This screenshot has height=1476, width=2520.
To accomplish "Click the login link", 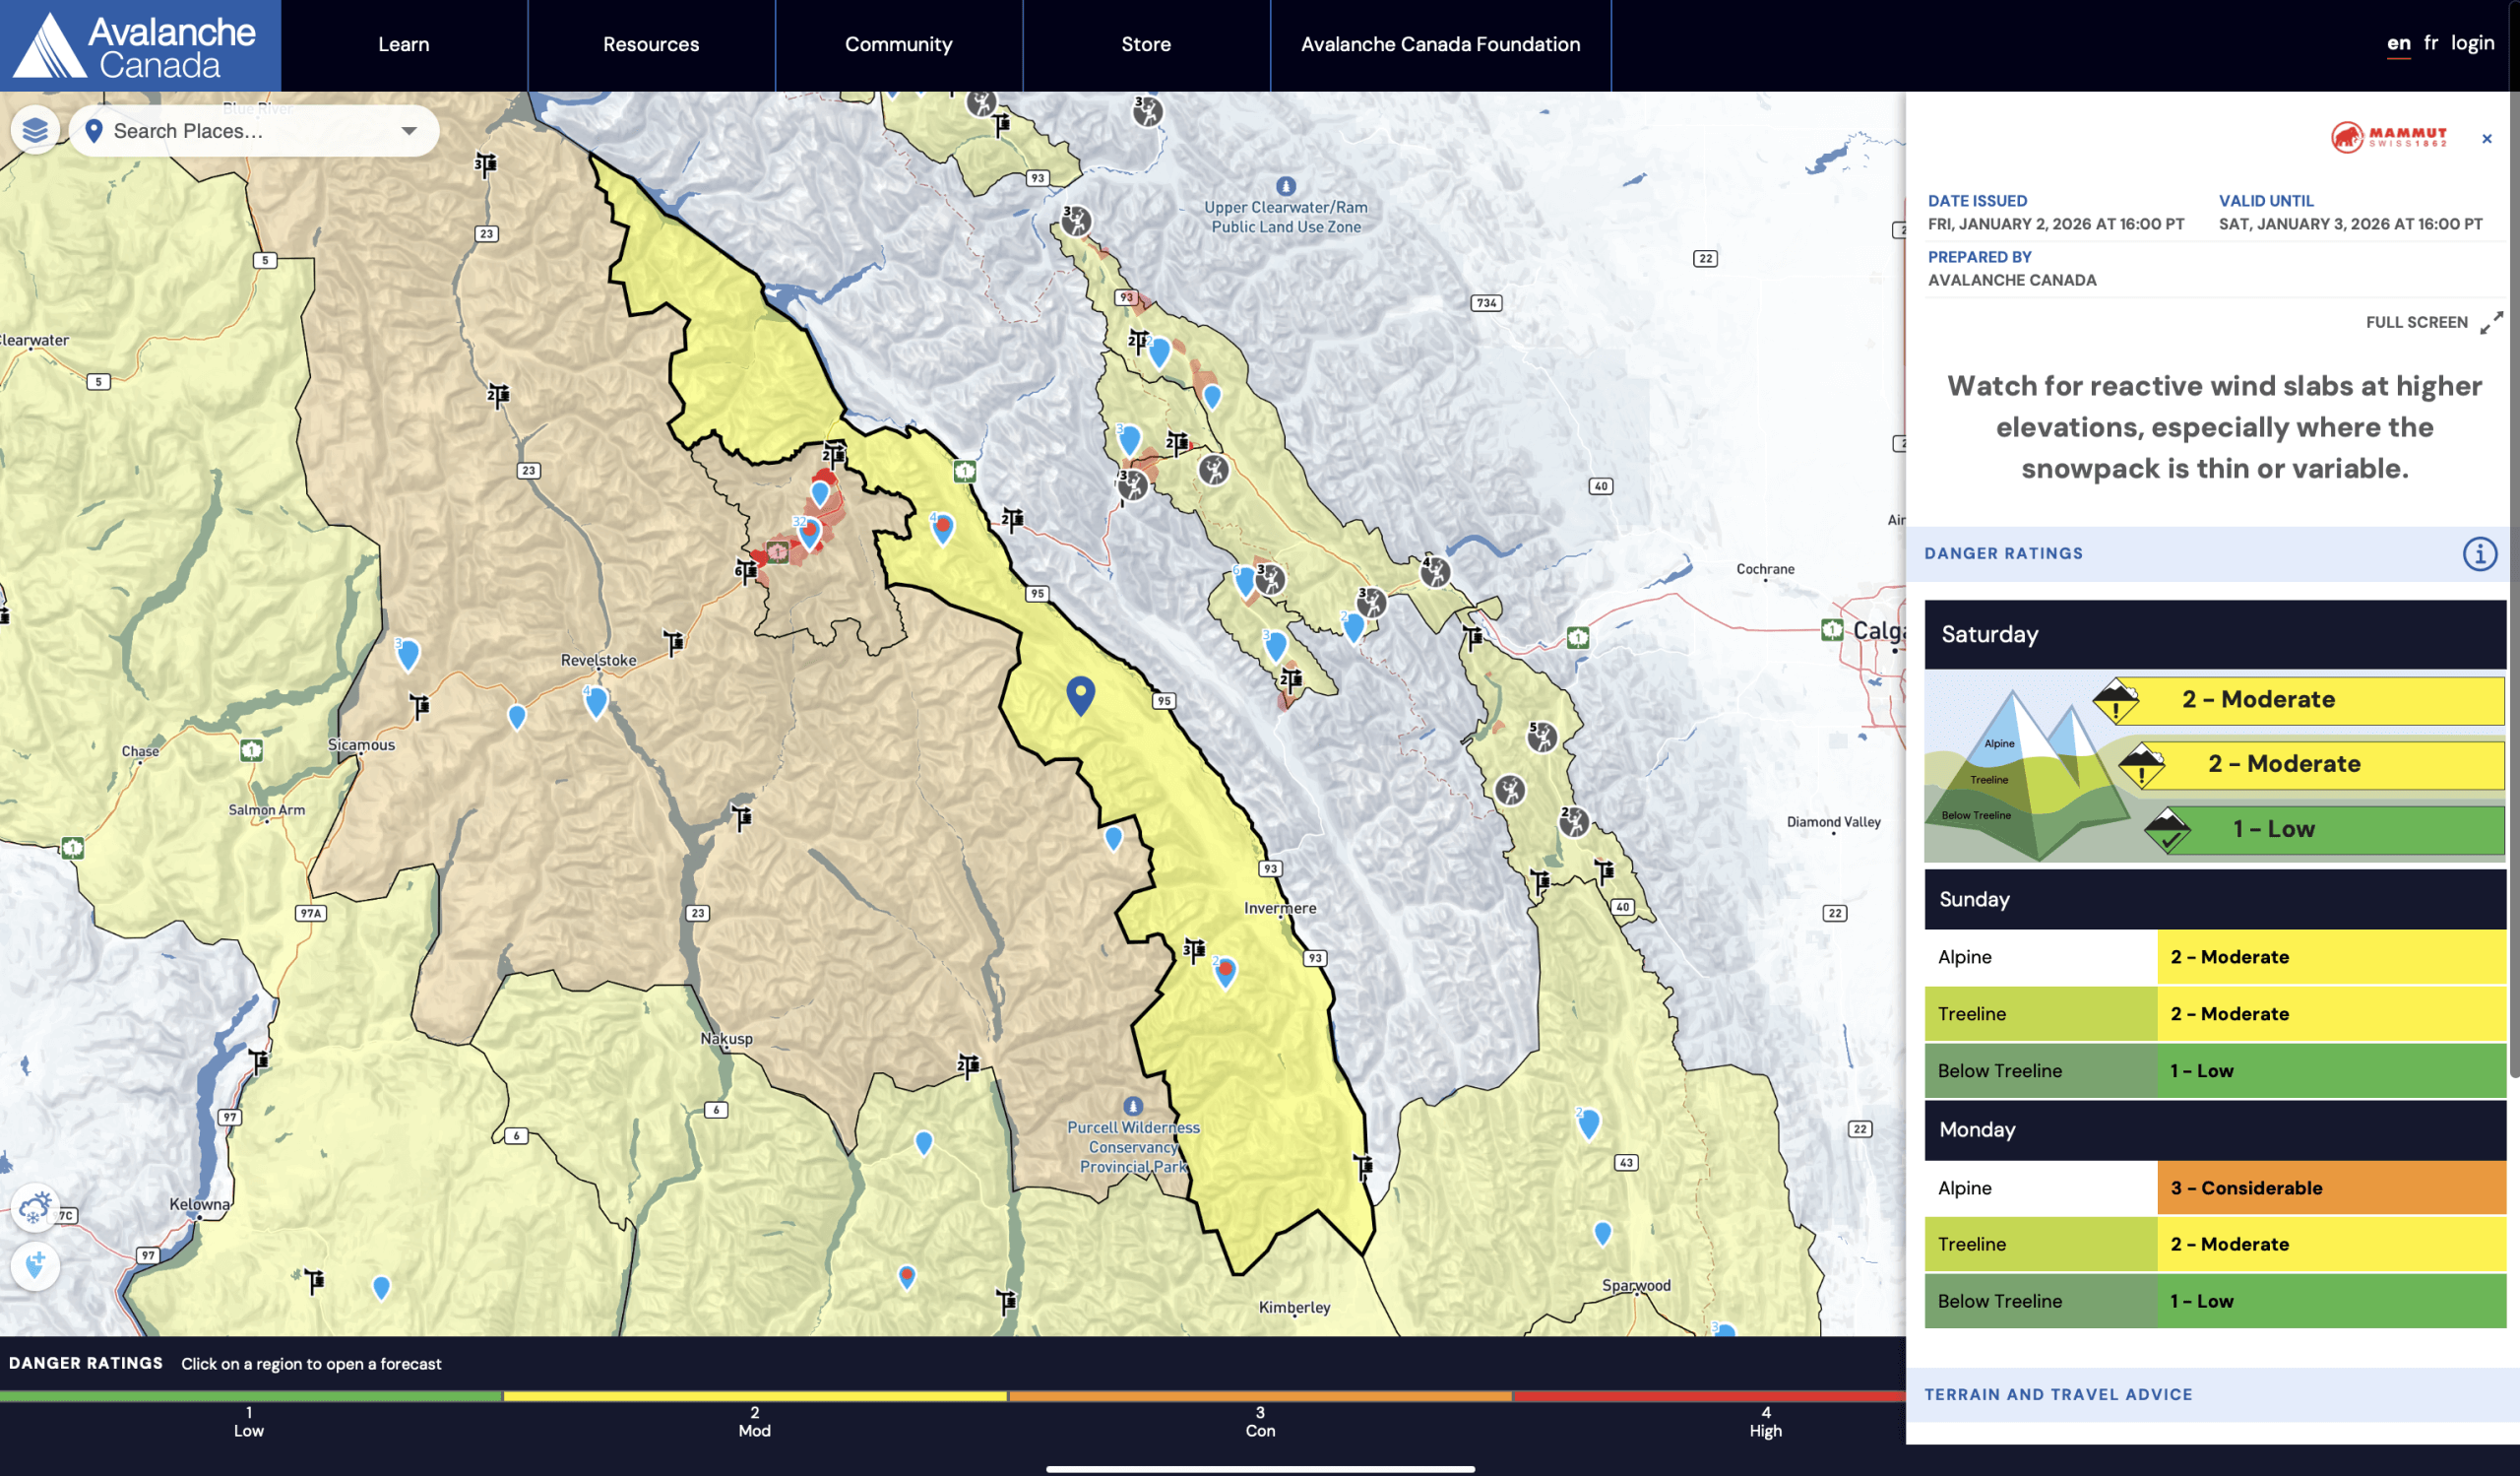I will click(x=2472, y=43).
